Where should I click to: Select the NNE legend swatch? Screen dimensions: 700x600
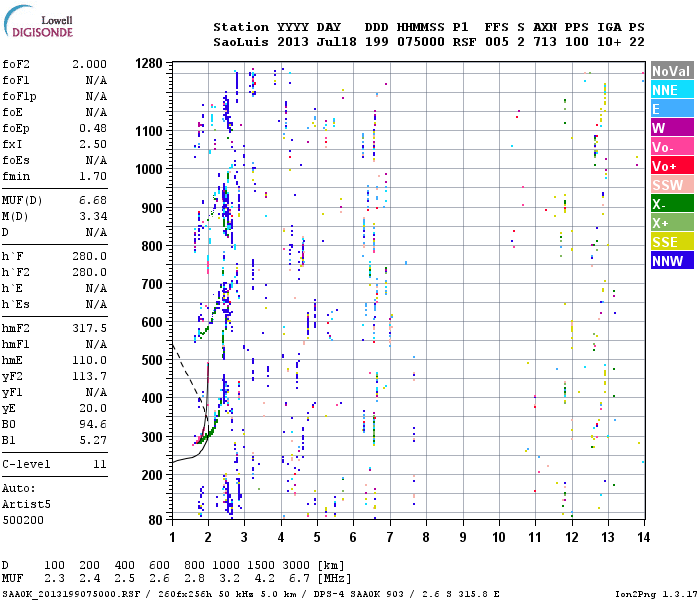click(x=672, y=90)
